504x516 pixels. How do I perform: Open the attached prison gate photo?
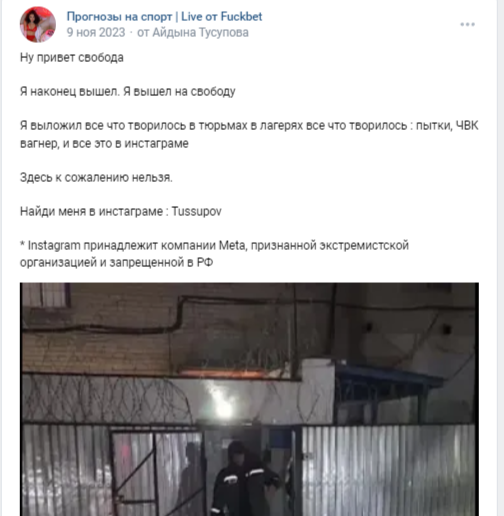pos(249,399)
